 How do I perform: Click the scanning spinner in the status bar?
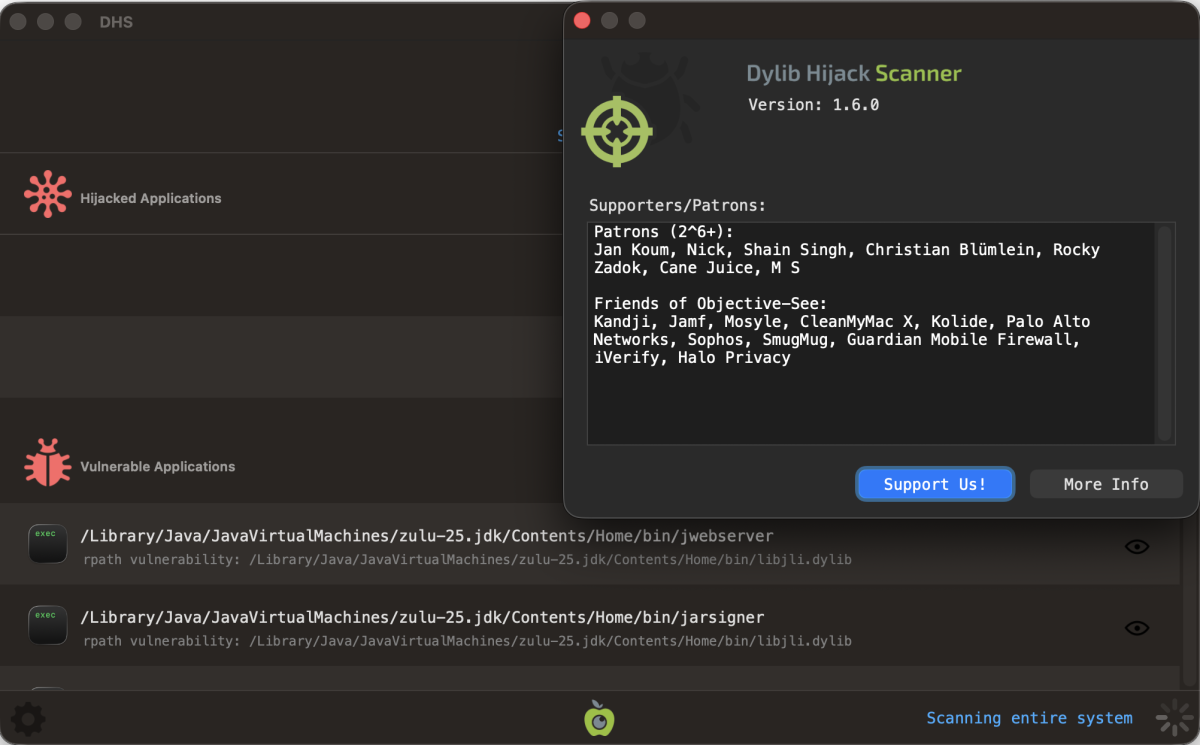point(1174,718)
